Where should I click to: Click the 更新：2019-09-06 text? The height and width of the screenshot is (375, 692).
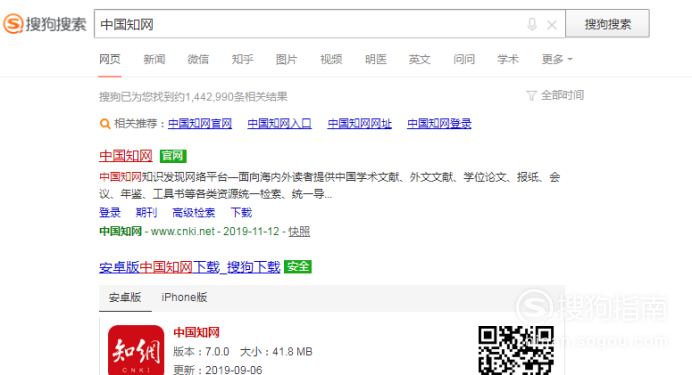click(x=218, y=370)
